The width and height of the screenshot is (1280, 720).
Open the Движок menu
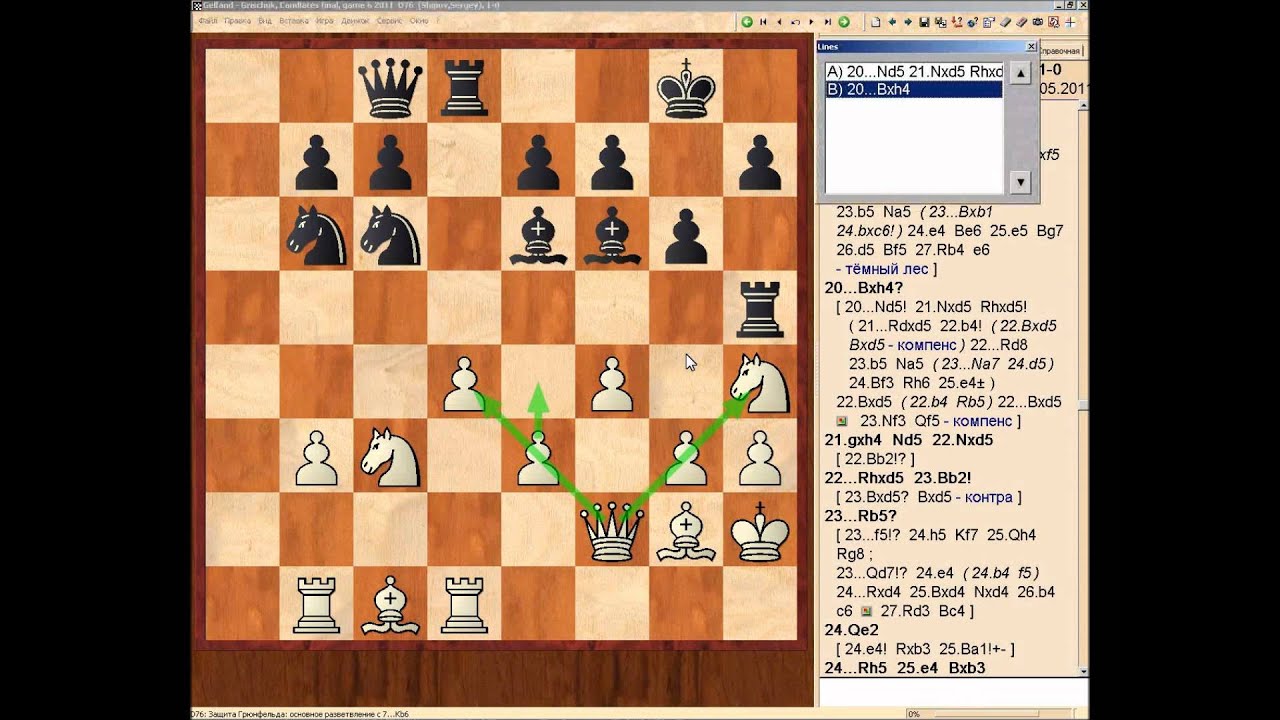pyautogui.click(x=355, y=21)
